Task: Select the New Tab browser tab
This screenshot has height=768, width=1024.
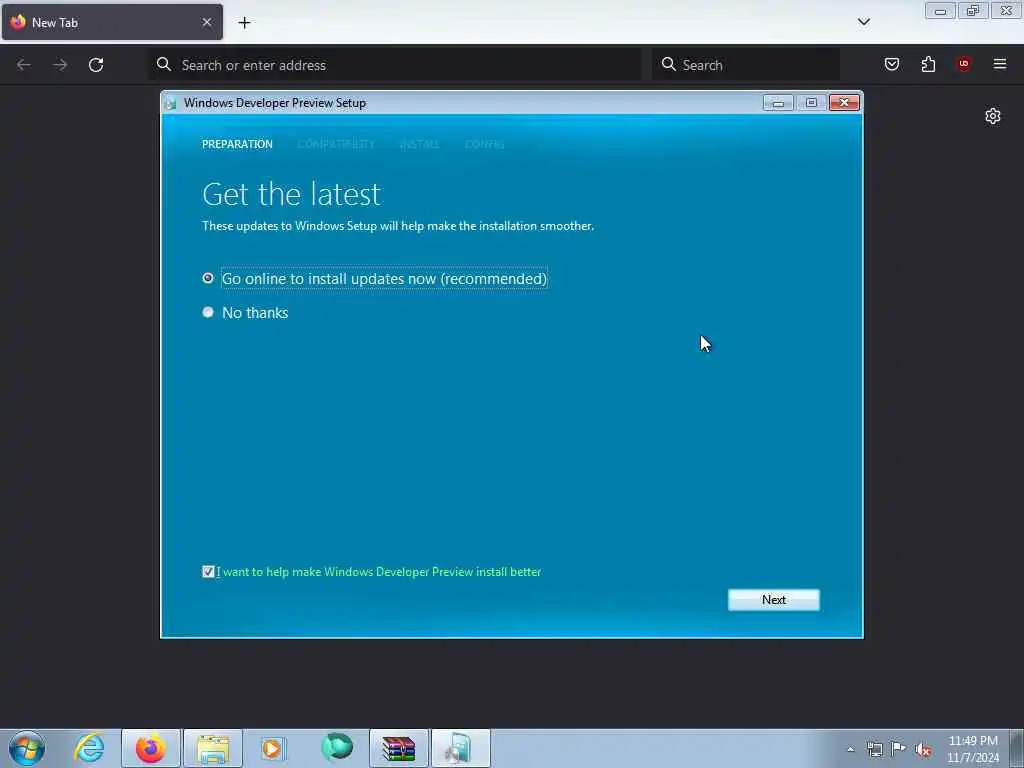Action: click(x=112, y=22)
